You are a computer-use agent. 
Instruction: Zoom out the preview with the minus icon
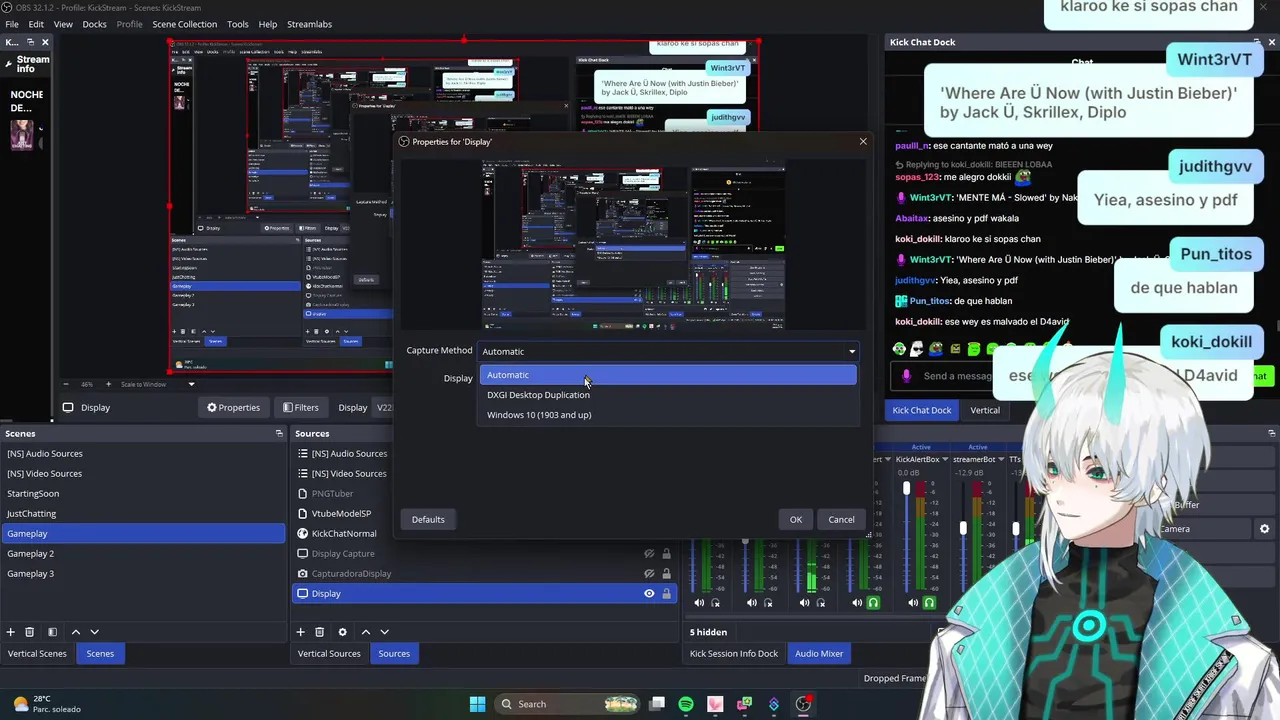(67, 384)
